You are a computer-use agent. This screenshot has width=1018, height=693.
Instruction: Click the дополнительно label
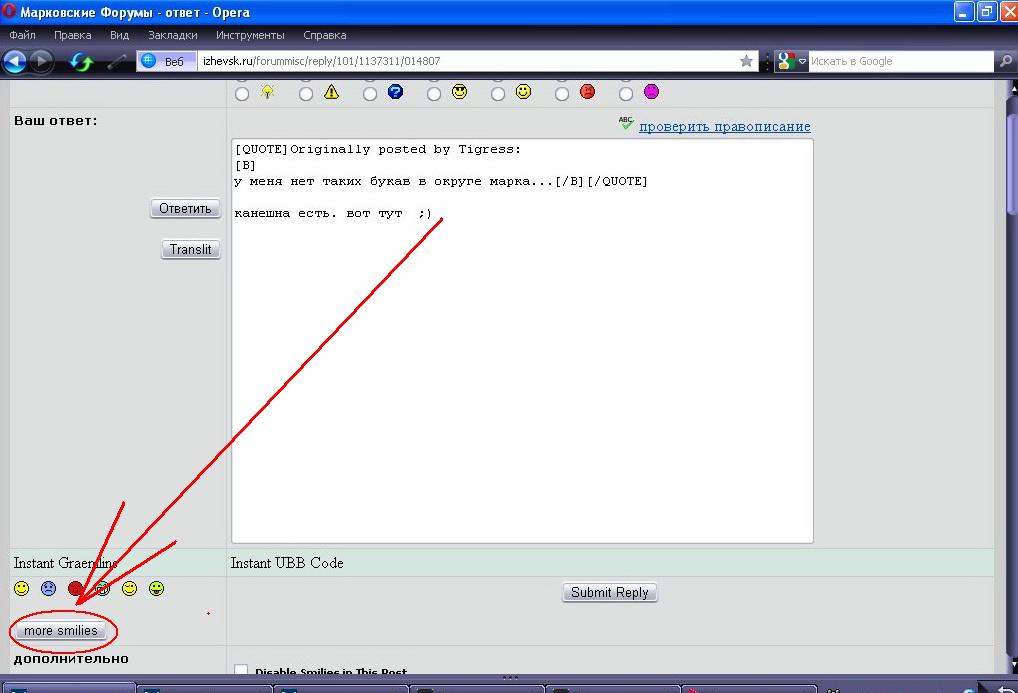[71, 659]
